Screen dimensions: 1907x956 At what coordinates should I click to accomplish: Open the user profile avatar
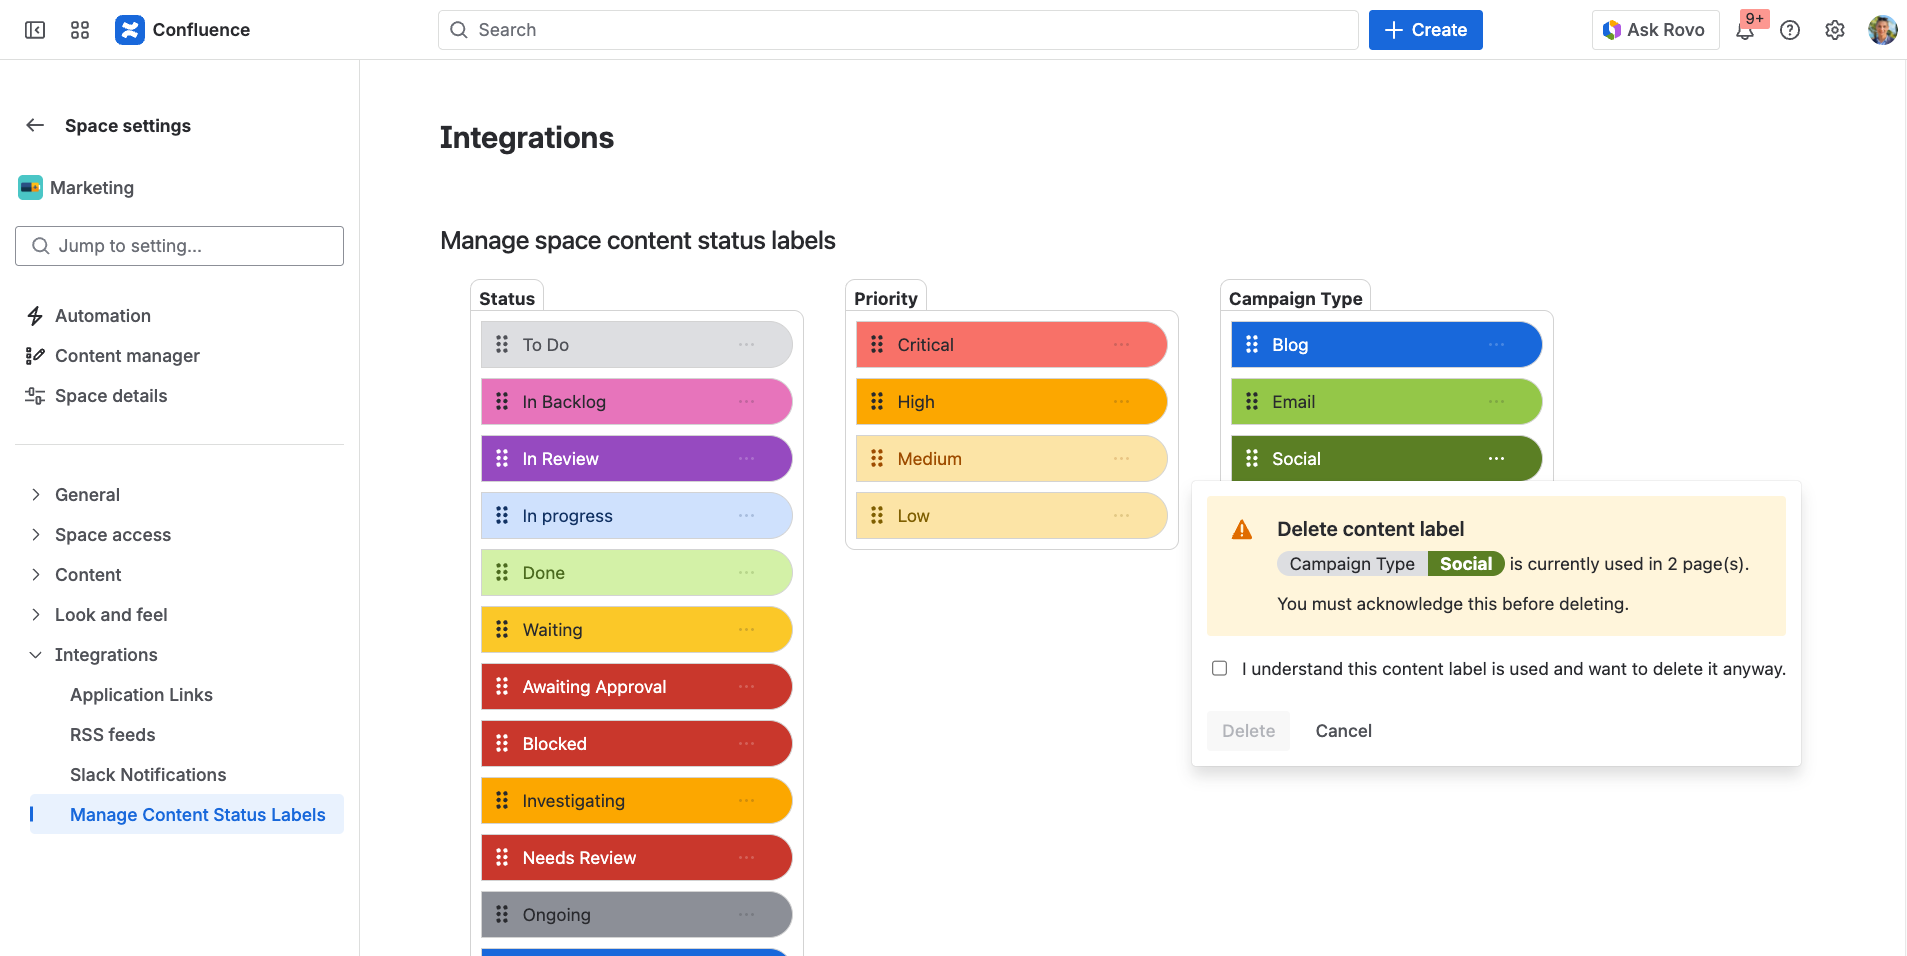pyautogui.click(x=1882, y=30)
